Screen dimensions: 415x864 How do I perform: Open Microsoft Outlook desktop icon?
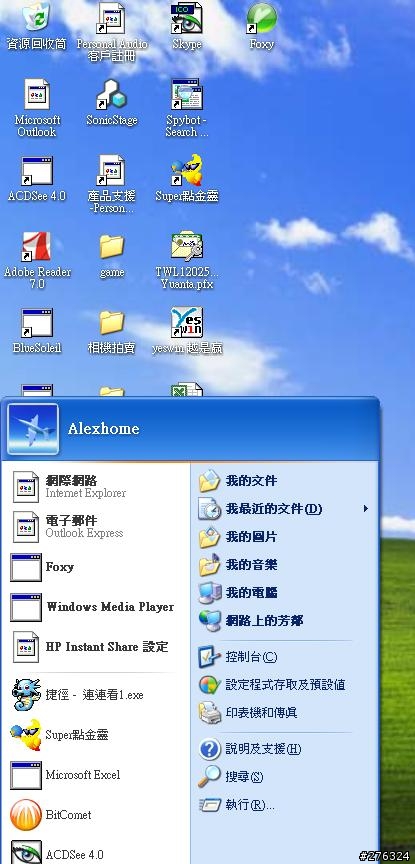tap(37, 108)
